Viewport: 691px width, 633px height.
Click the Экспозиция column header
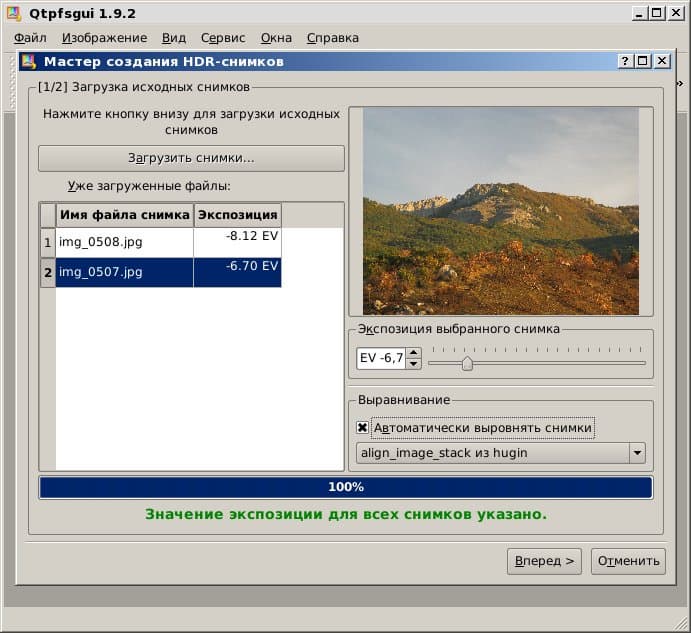tap(238, 215)
